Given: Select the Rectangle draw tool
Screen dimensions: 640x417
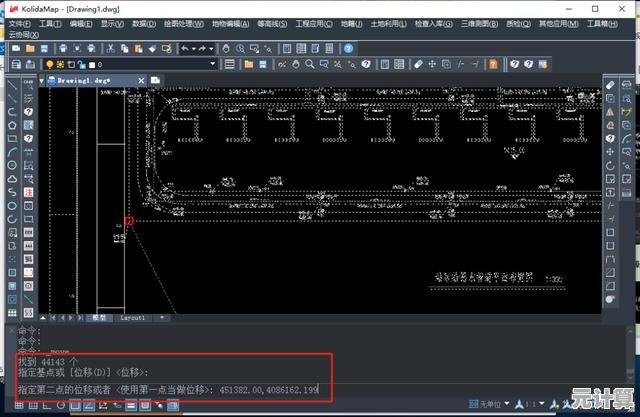Looking at the screenshot, I should [x=12, y=139].
